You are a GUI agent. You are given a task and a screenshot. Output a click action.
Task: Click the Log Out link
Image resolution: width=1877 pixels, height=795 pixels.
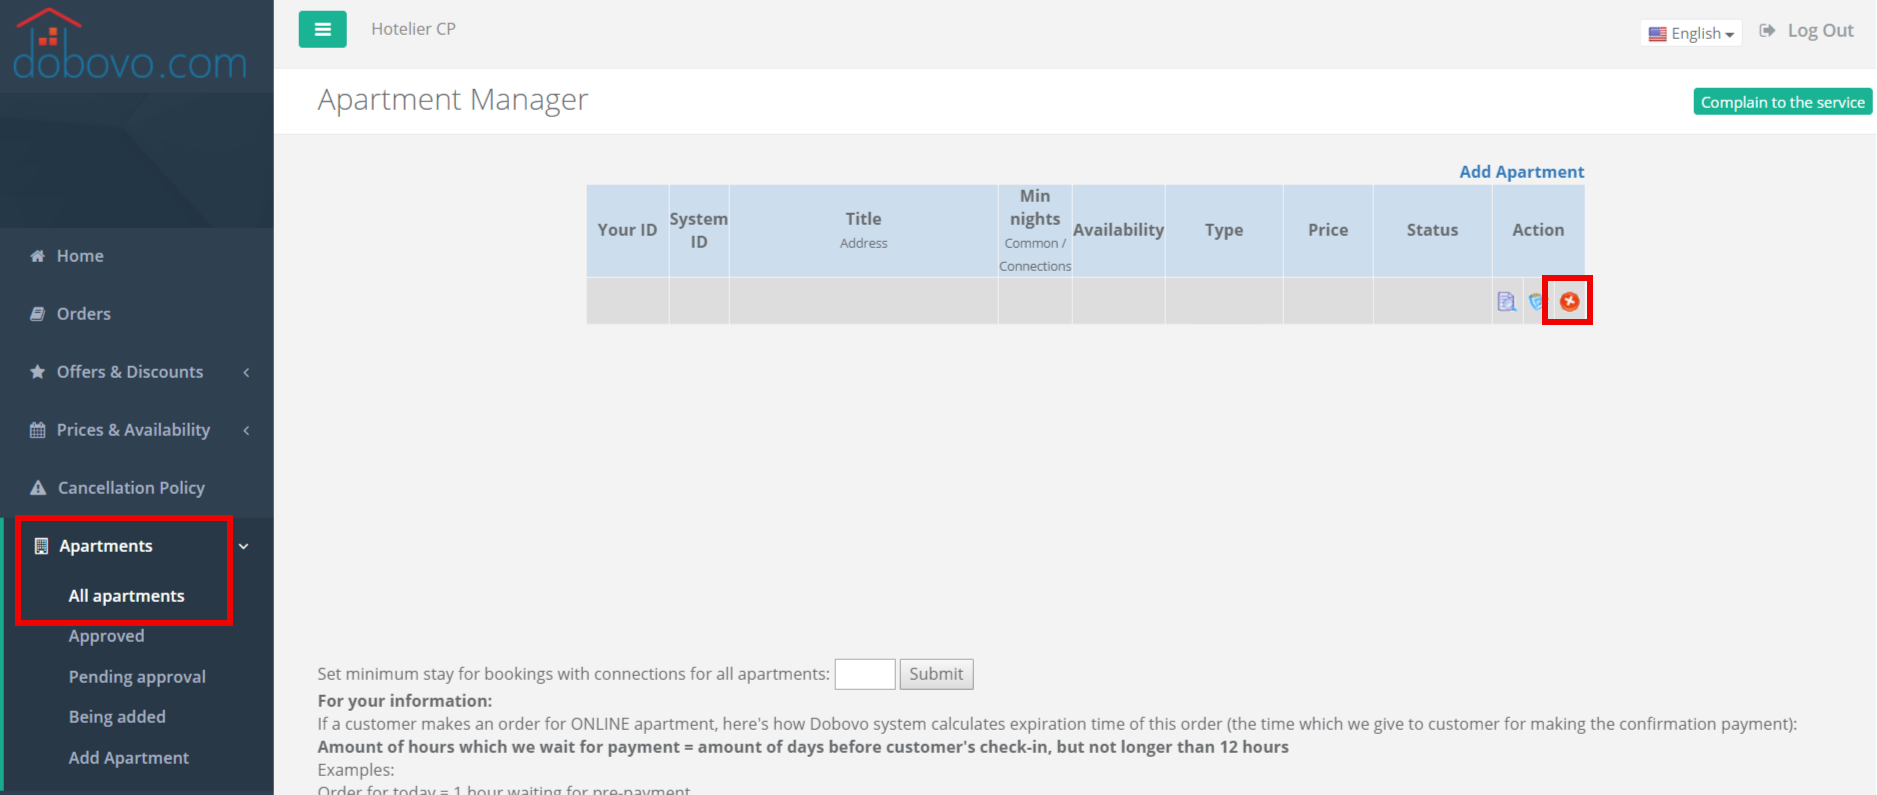coord(1820,31)
